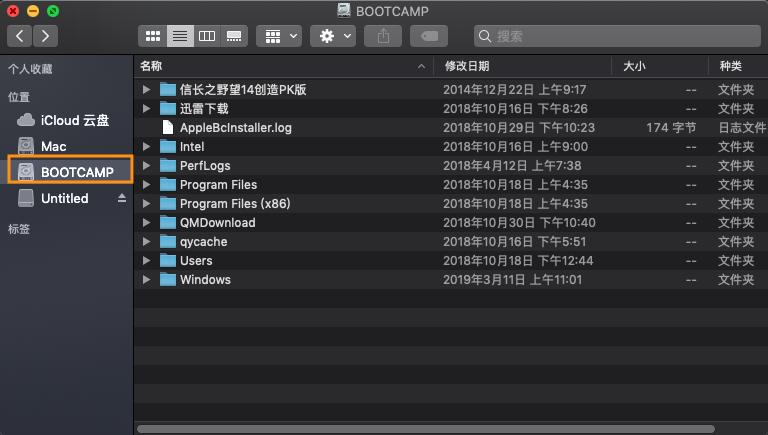Expand the 信长之野望14创造PK版 folder

coord(146,89)
